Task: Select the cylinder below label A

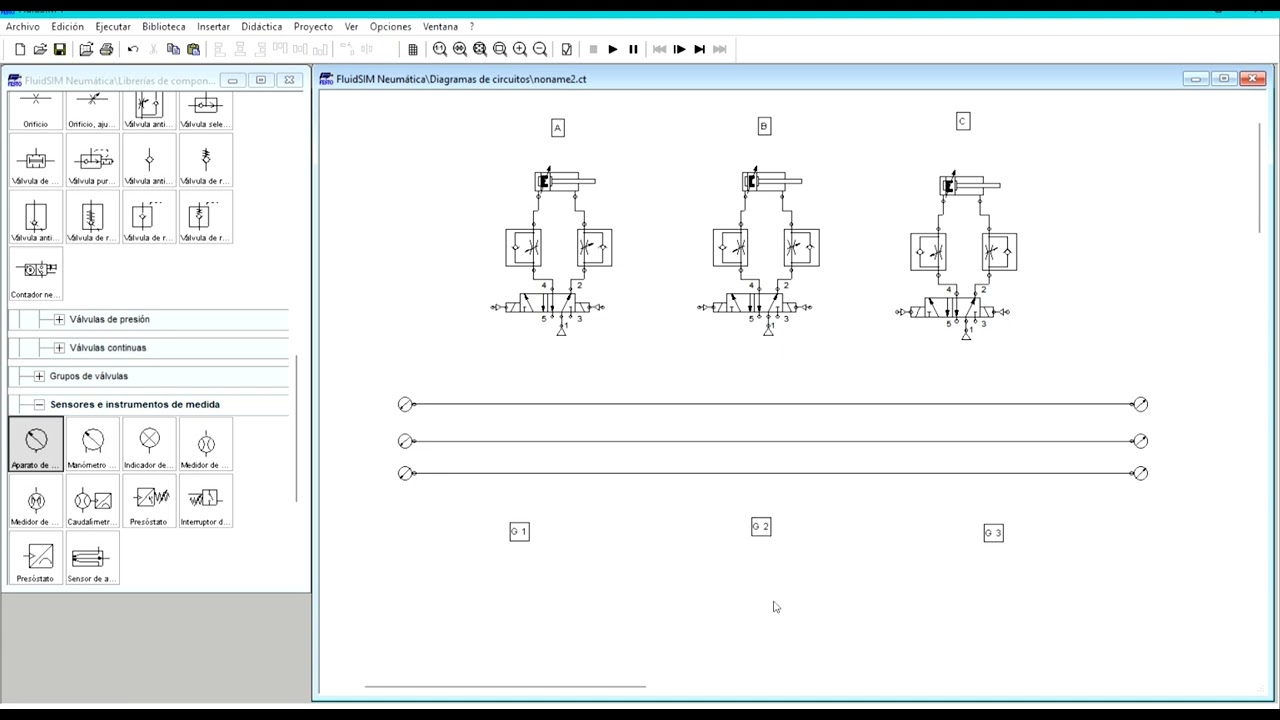Action: point(565,181)
